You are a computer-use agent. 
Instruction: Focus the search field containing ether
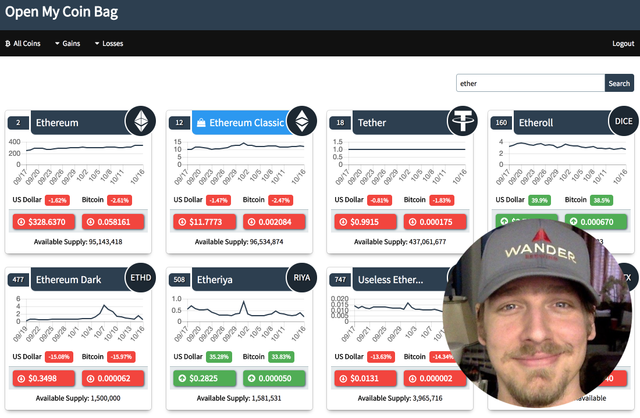pos(530,83)
